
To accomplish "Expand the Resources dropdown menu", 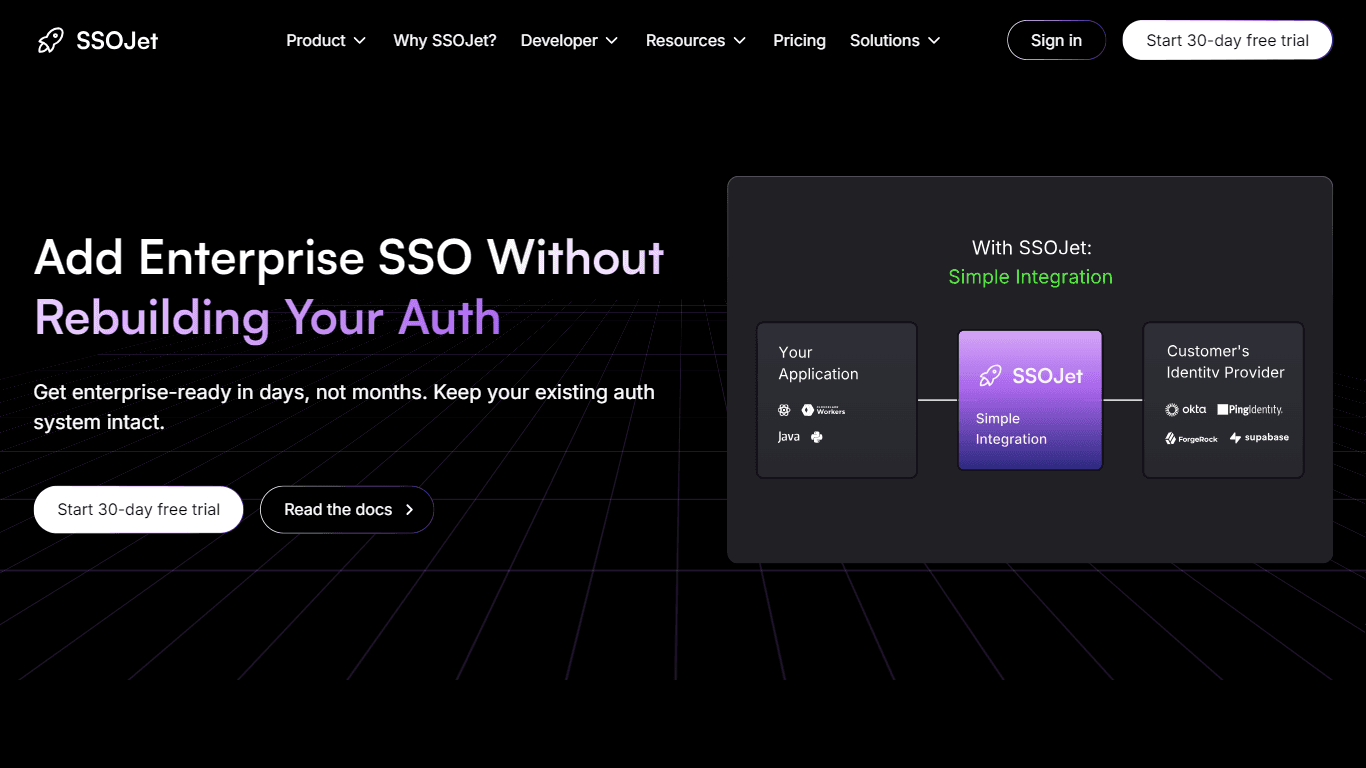I will click(x=696, y=41).
